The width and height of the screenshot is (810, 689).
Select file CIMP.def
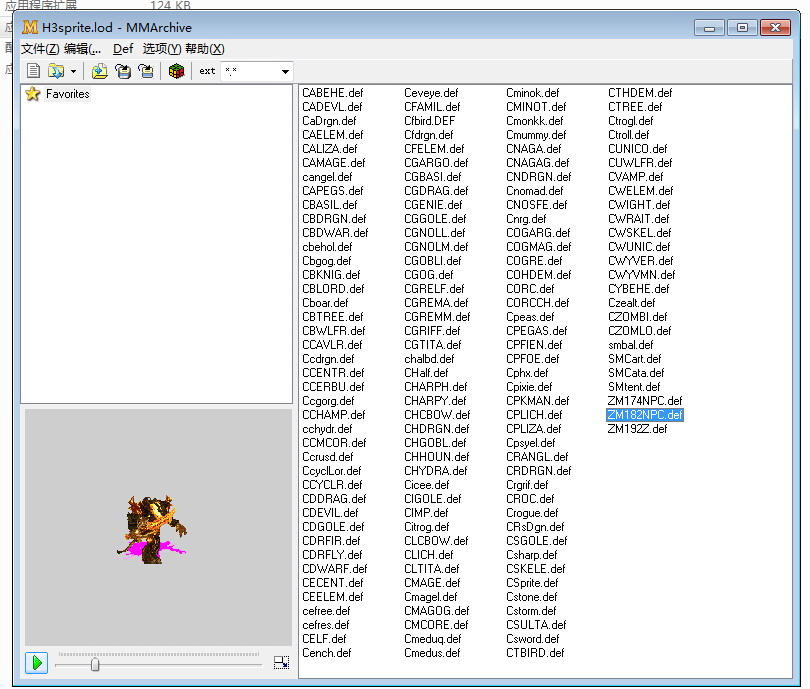426,513
